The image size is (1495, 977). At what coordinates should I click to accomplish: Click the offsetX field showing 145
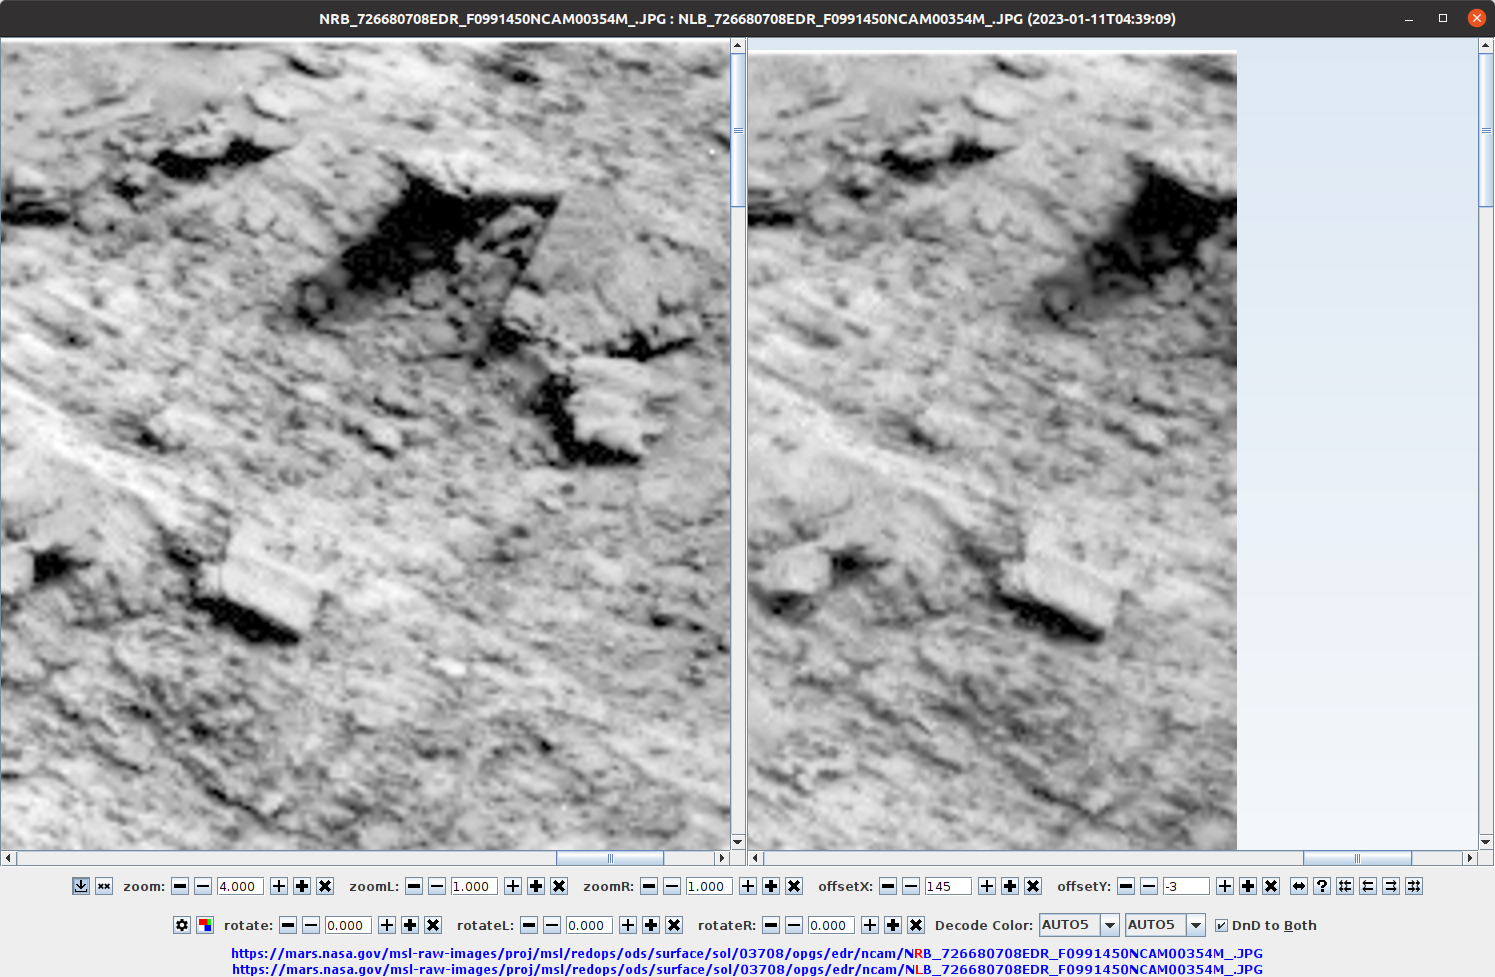click(949, 886)
